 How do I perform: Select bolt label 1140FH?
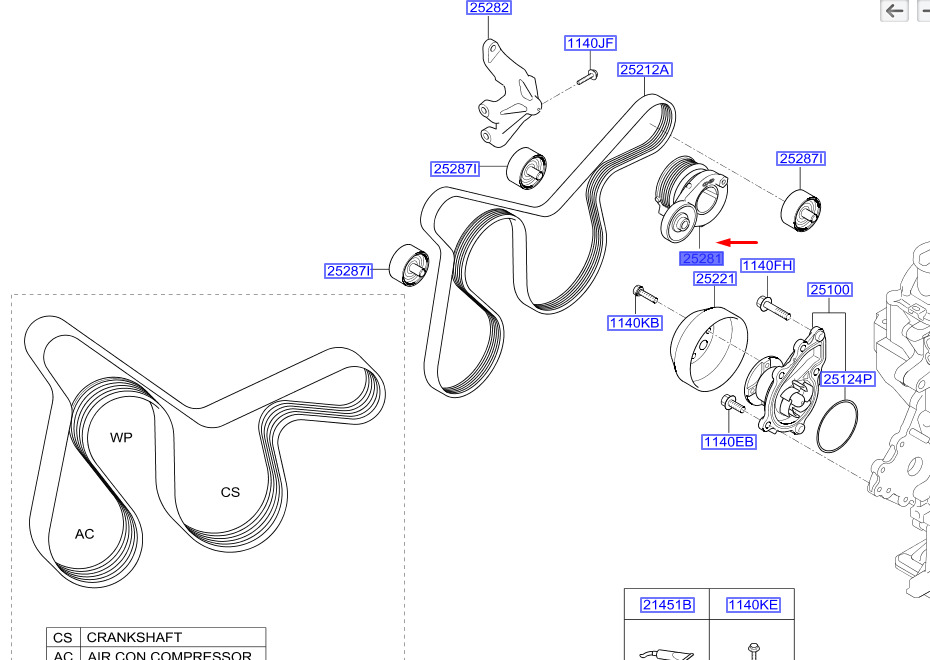click(x=767, y=266)
